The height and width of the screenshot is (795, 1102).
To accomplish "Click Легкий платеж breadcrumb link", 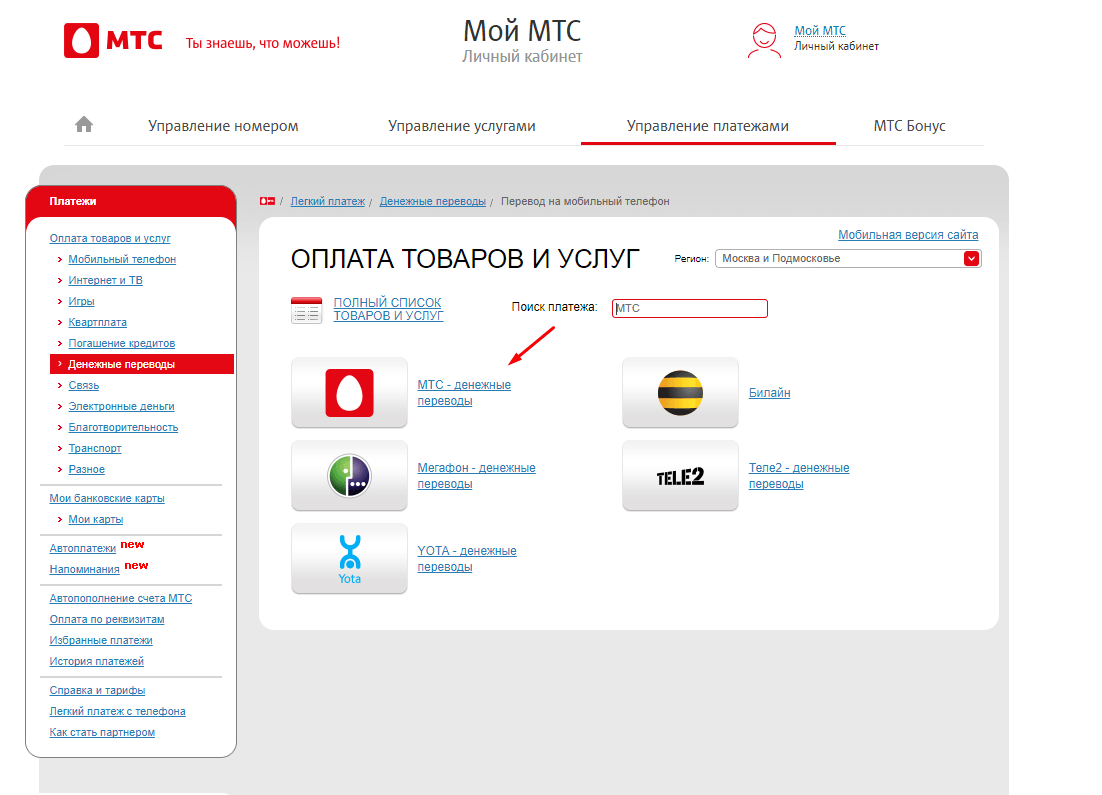I will [x=328, y=201].
